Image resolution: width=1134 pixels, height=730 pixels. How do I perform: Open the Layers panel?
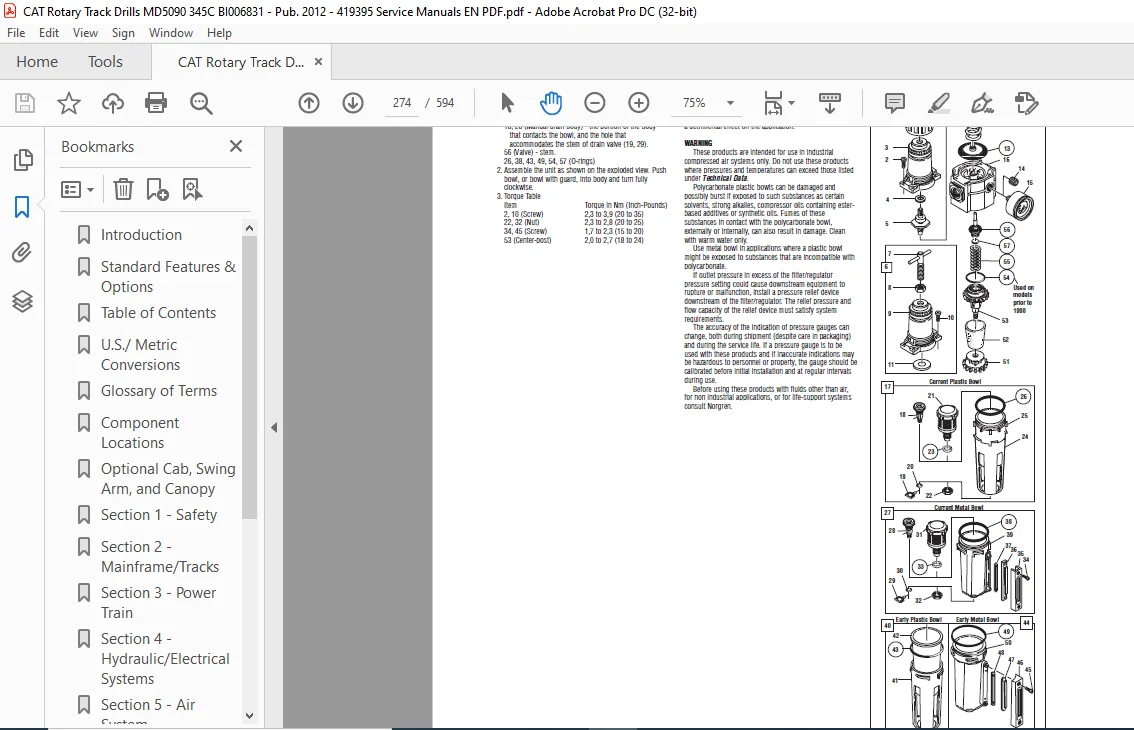point(22,300)
